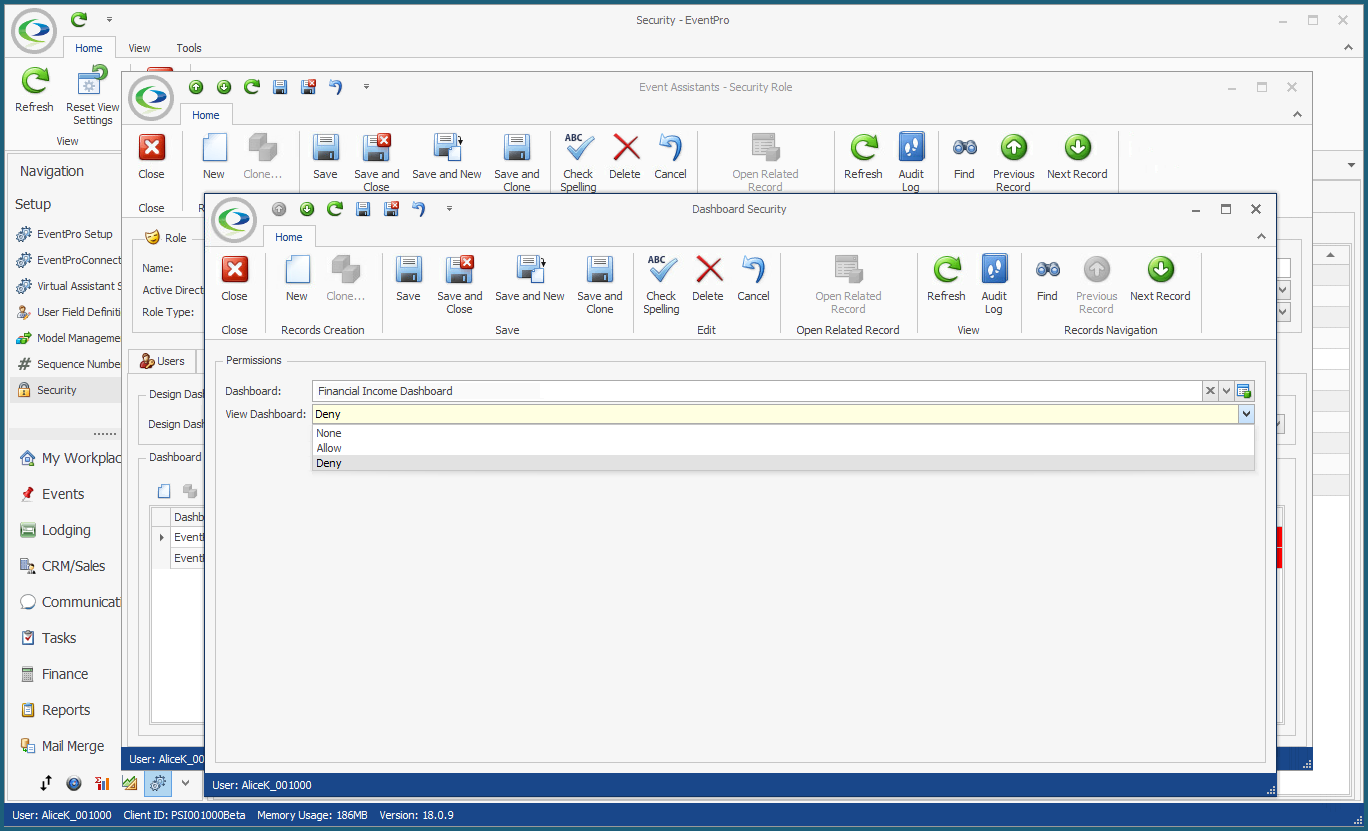This screenshot has height=831, width=1368.
Task: Go to Next Record in Security Role window
Action: click(x=1077, y=156)
